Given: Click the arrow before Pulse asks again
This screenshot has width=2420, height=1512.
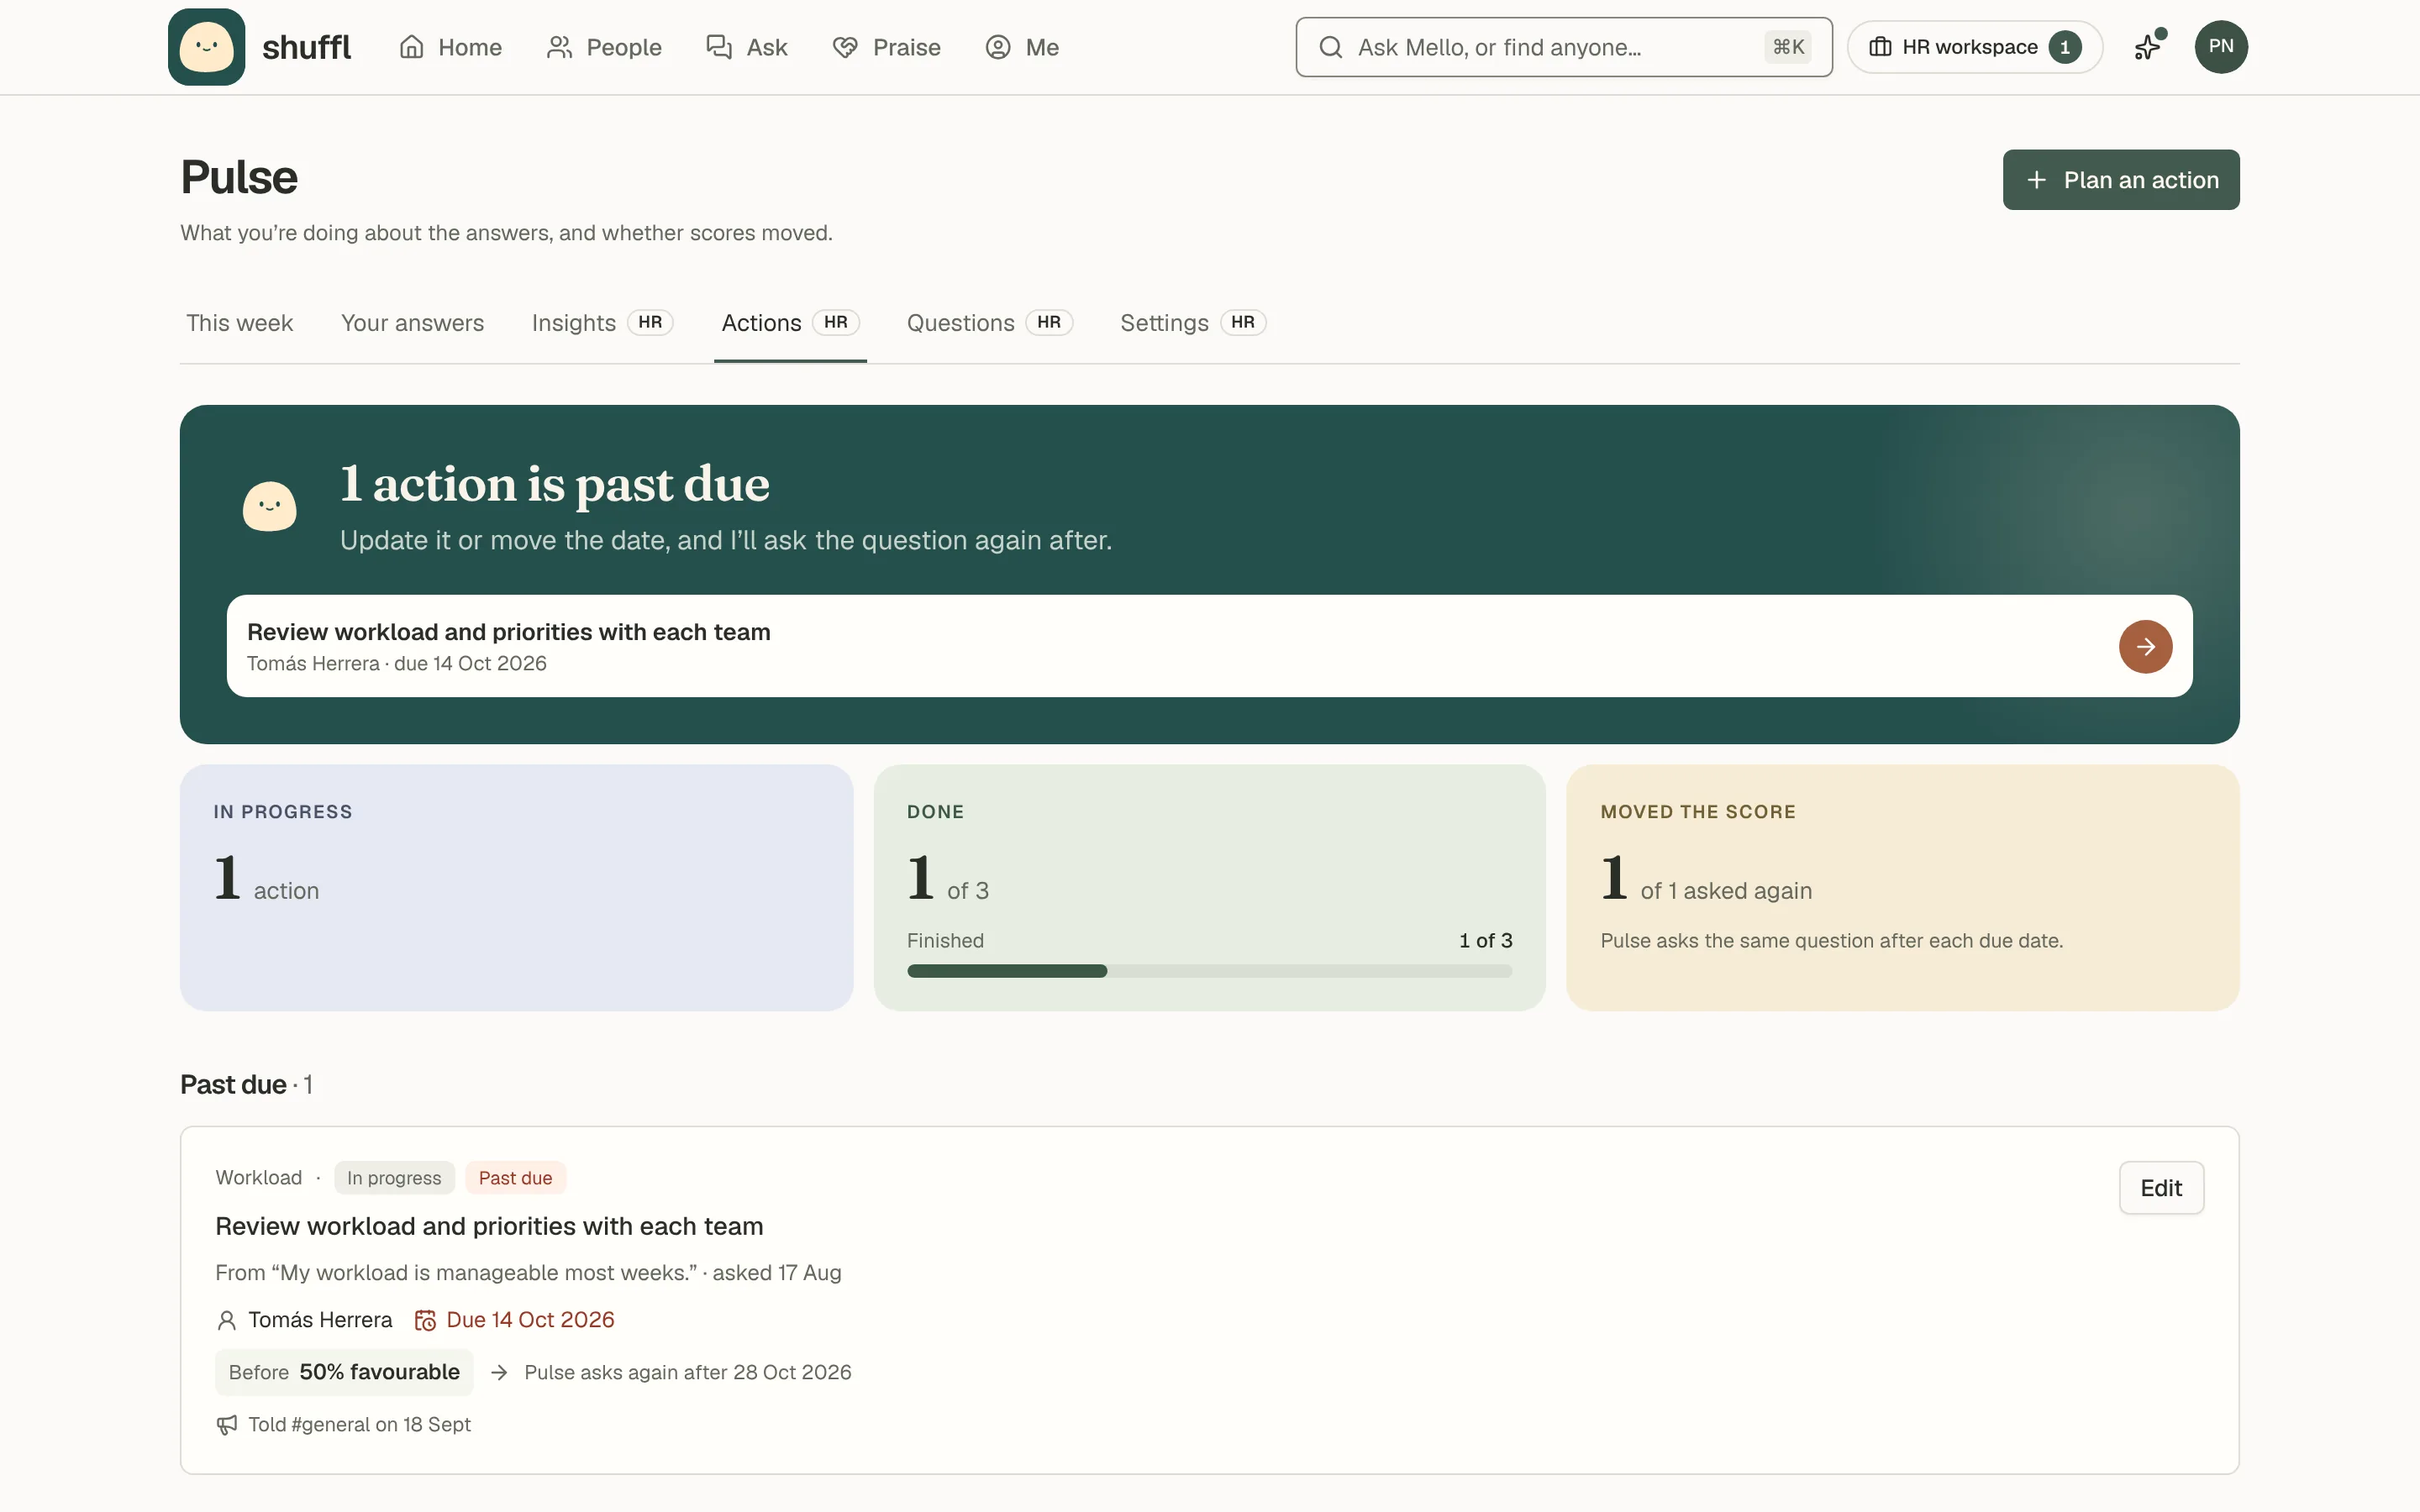Looking at the screenshot, I should pos(499,1373).
